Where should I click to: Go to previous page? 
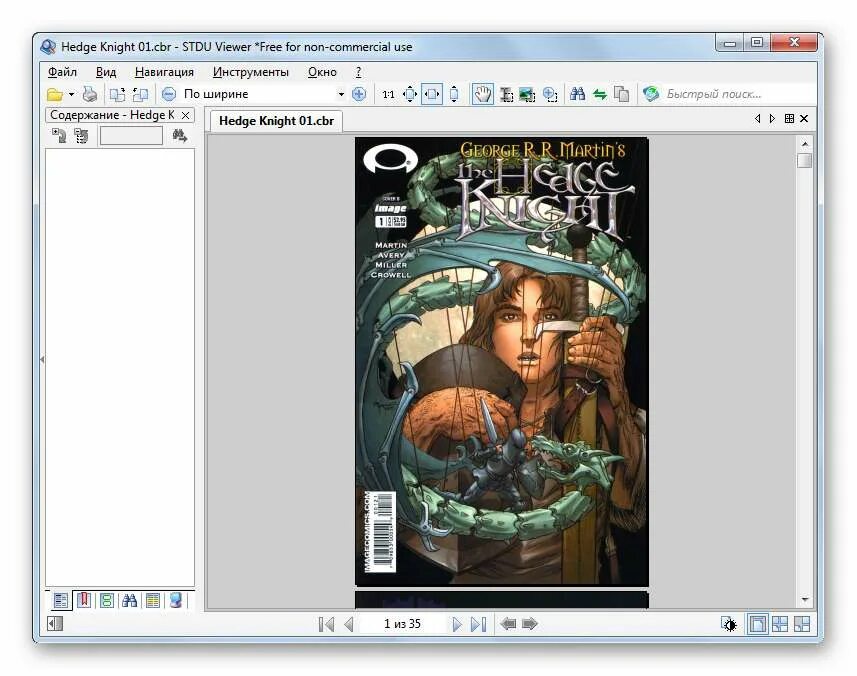349,624
